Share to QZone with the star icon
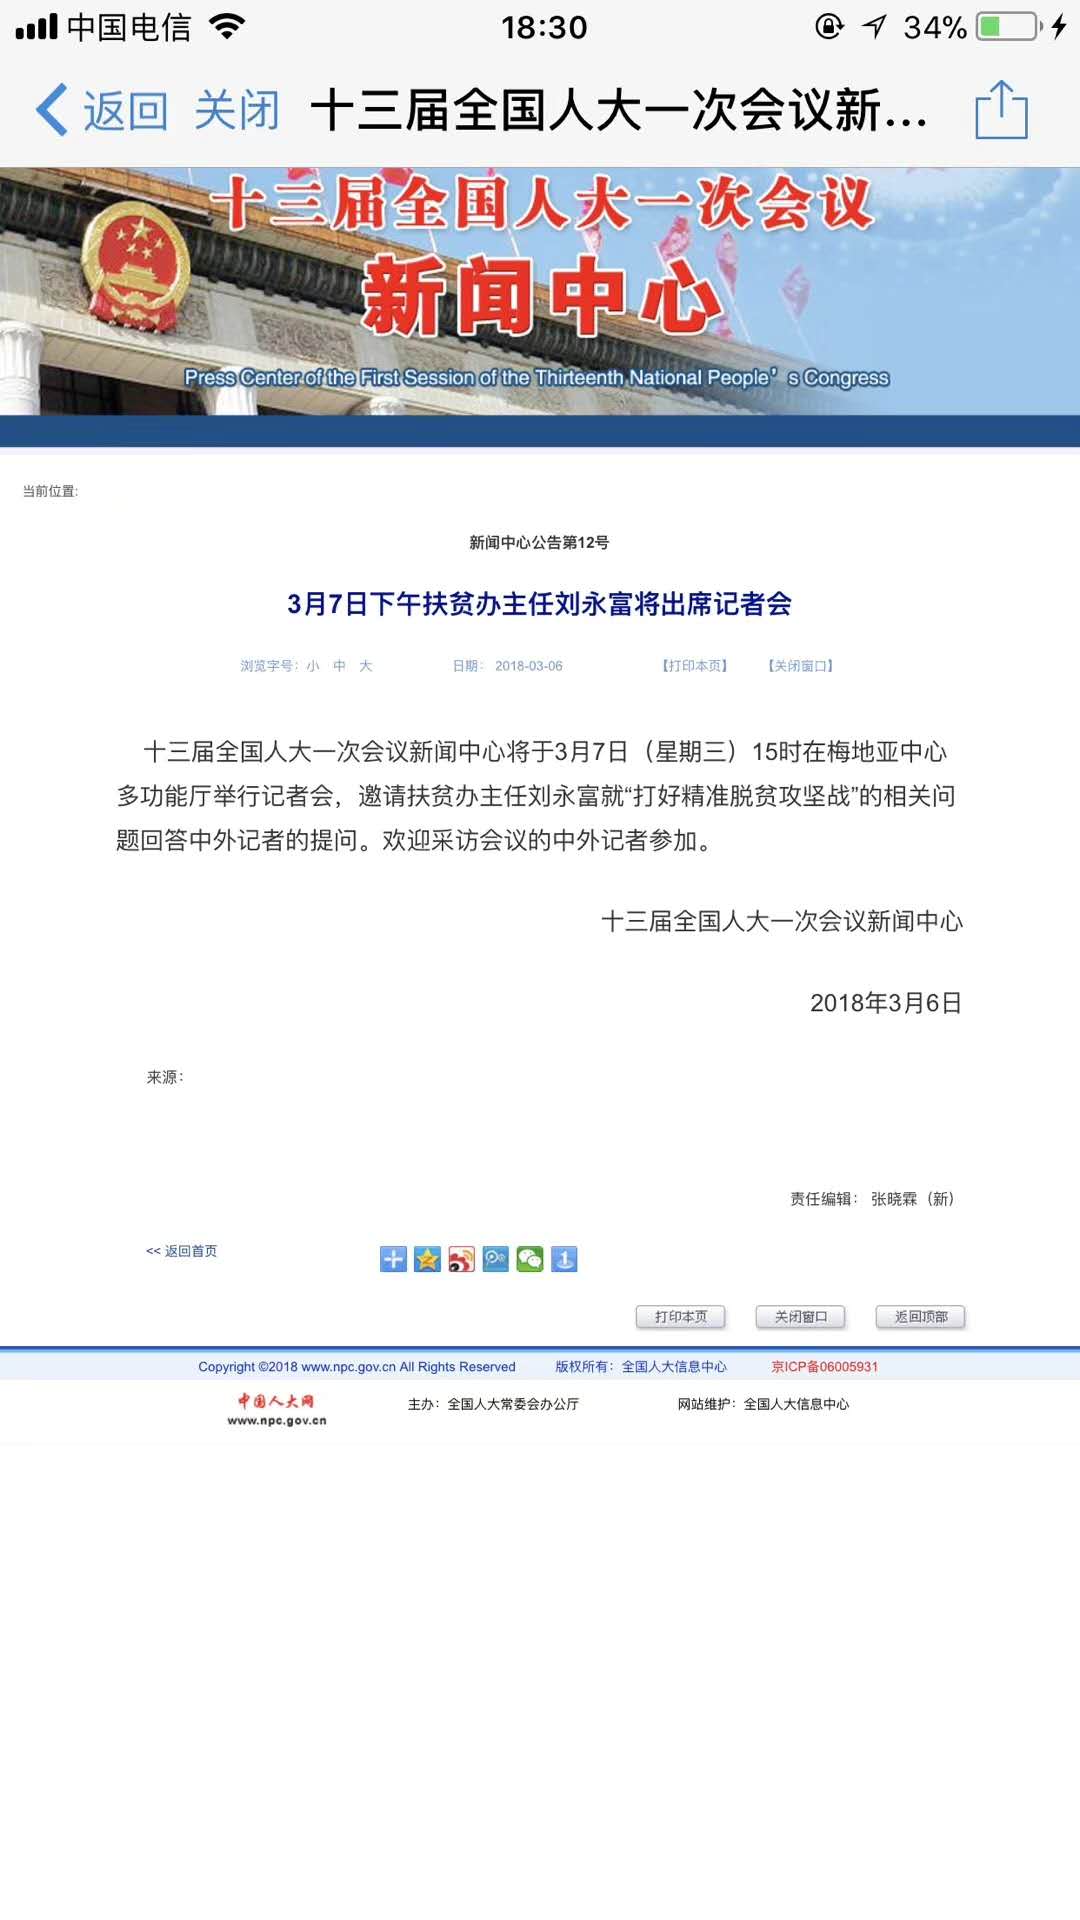1080x1920 pixels. click(x=427, y=1259)
